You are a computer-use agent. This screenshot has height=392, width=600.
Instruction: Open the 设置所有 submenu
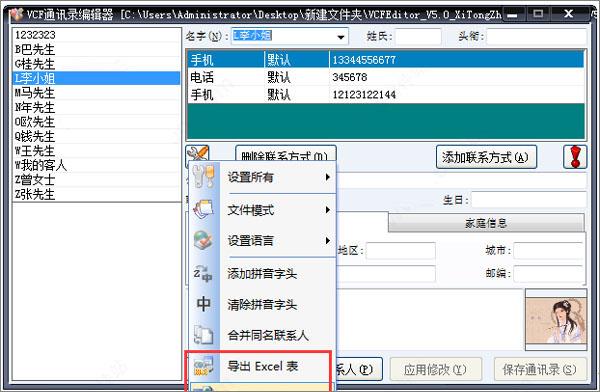(262, 177)
